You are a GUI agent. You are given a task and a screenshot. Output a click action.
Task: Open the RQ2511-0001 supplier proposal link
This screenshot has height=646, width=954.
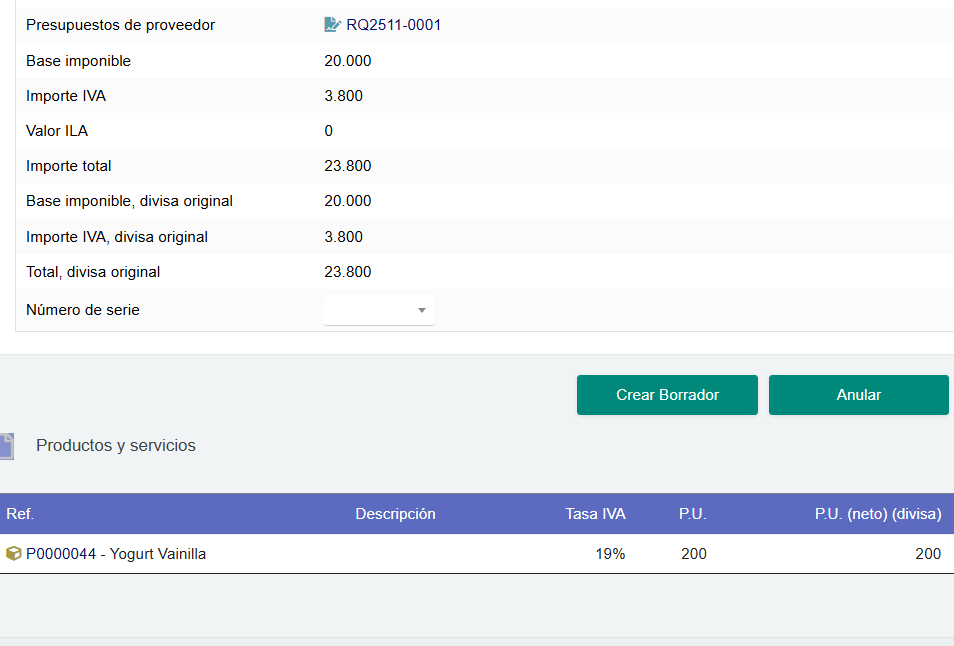click(x=393, y=25)
